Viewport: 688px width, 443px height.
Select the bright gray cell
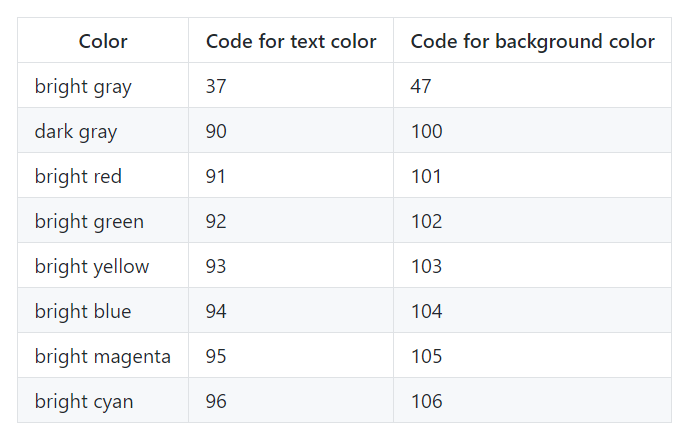103,86
